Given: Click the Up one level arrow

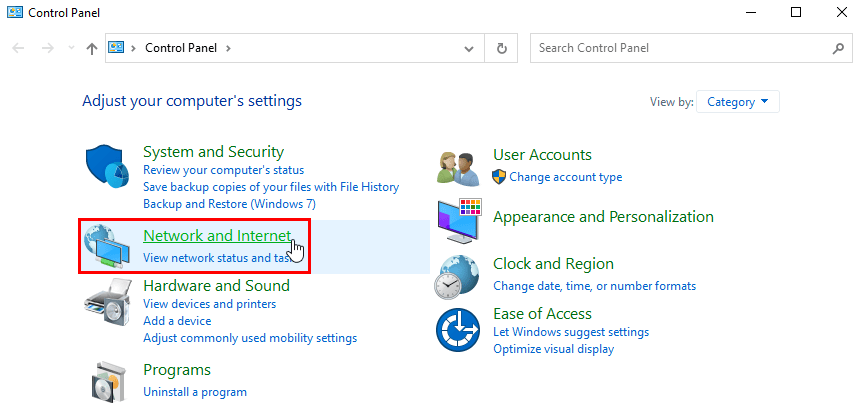Looking at the screenshot, I should [91, 49].
